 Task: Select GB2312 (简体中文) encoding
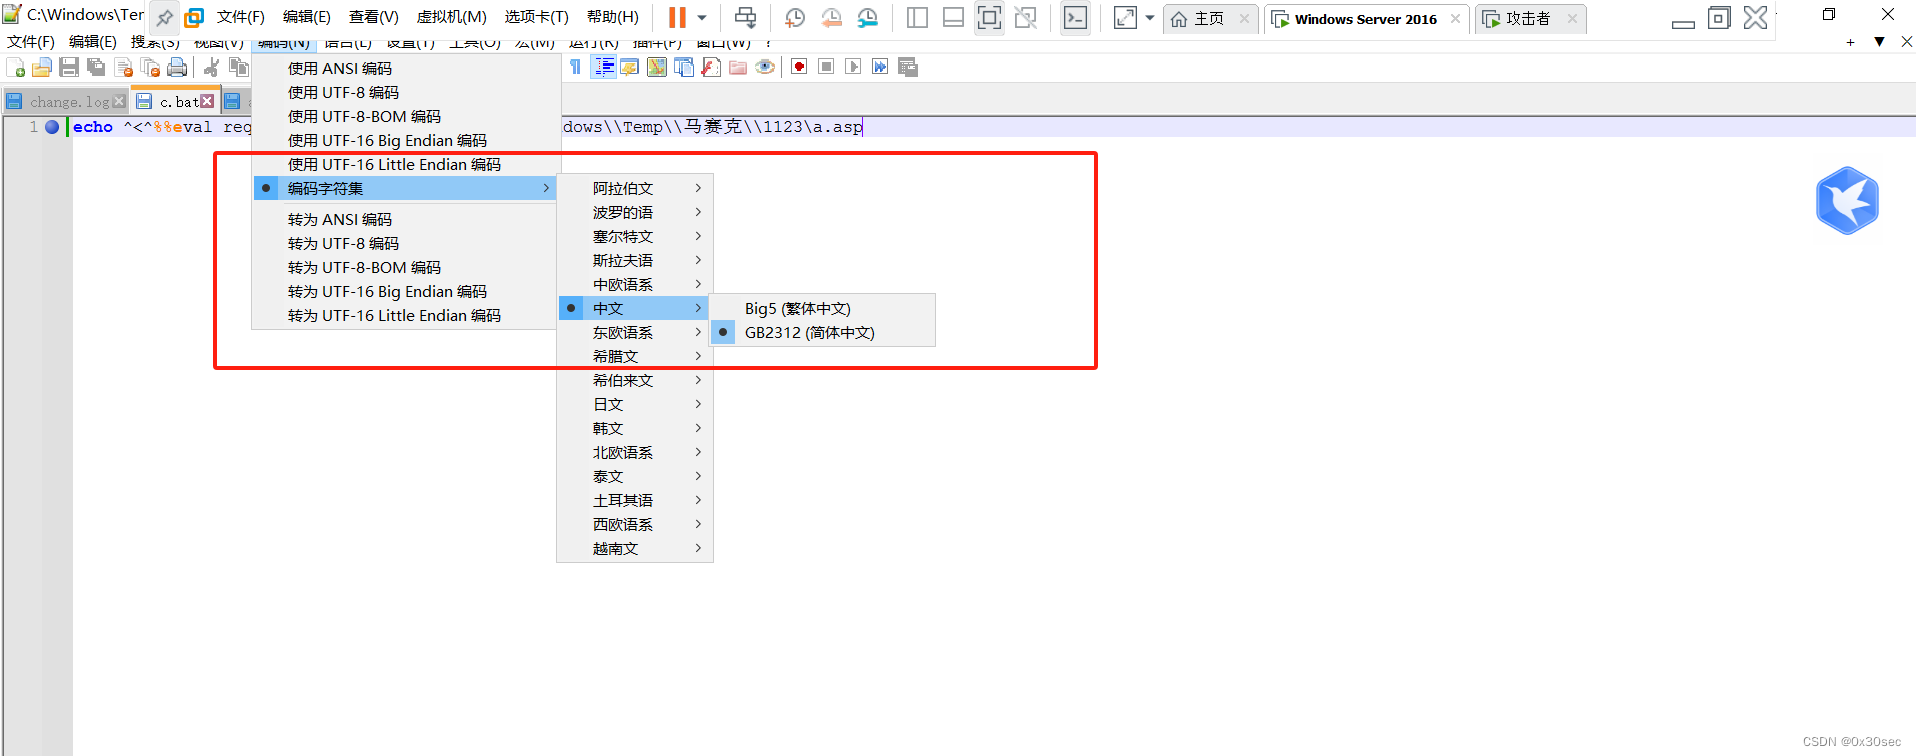click(823, 332)
